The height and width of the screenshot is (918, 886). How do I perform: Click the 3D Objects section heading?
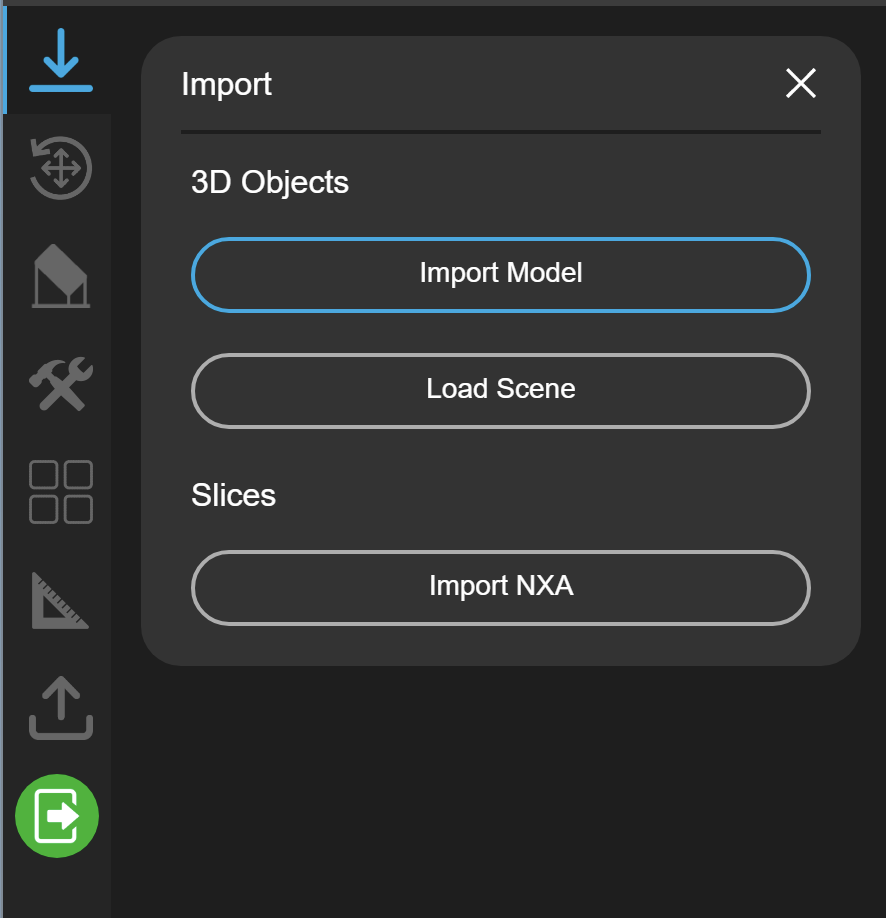pyautogui.click(x=270, y=183)
